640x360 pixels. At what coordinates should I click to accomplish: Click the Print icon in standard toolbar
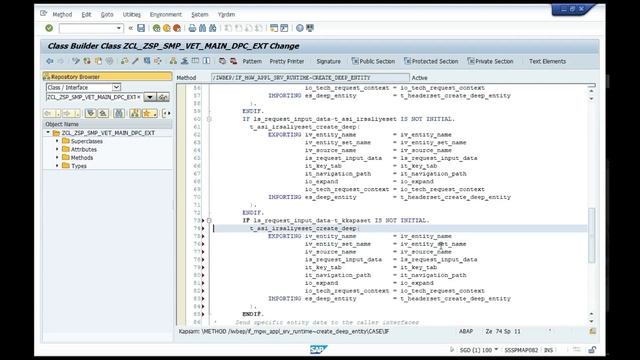pos(192,28)
